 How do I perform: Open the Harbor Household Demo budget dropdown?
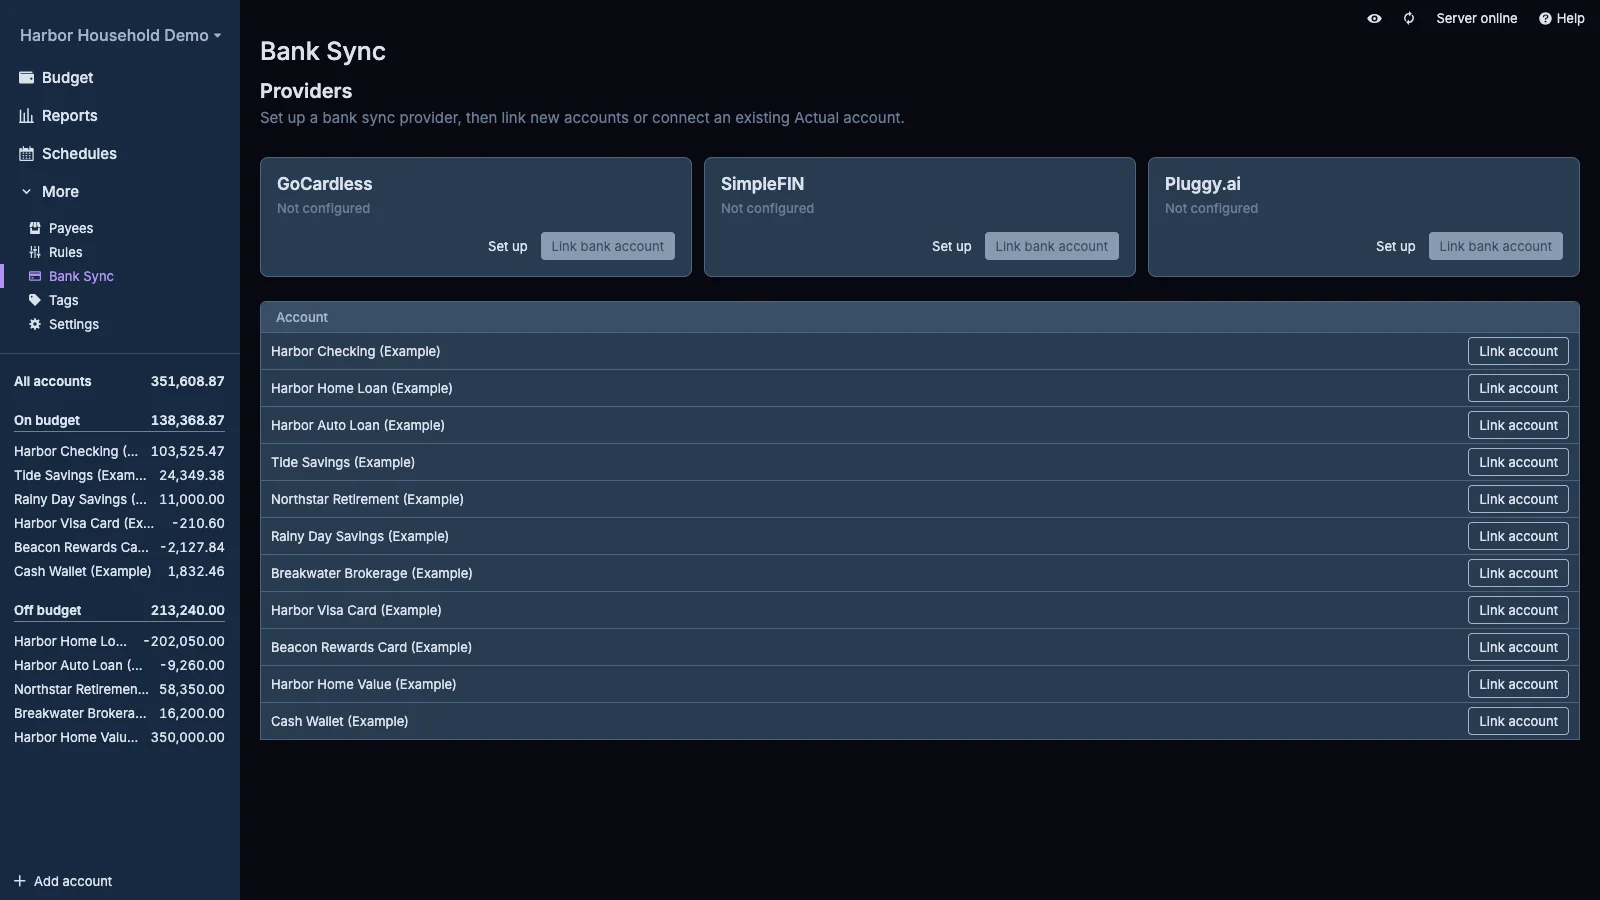120,35
